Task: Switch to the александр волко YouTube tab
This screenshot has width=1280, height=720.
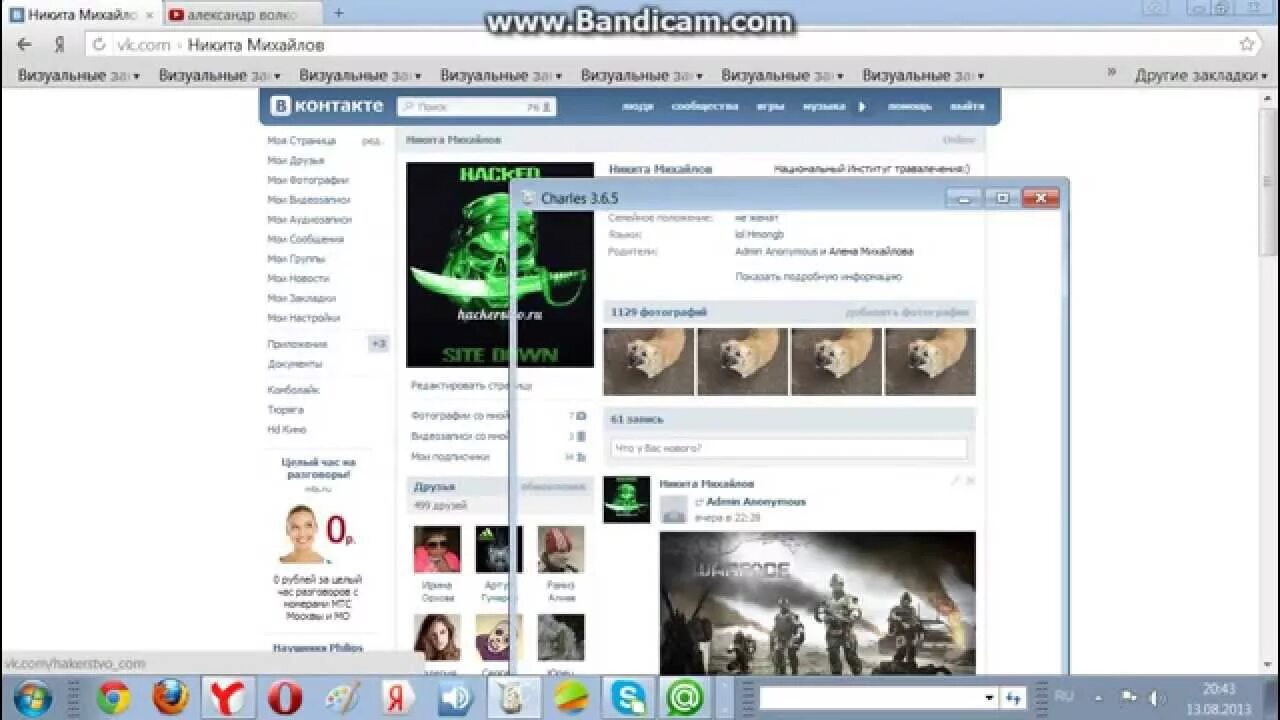Action: [x=243, y=14]
